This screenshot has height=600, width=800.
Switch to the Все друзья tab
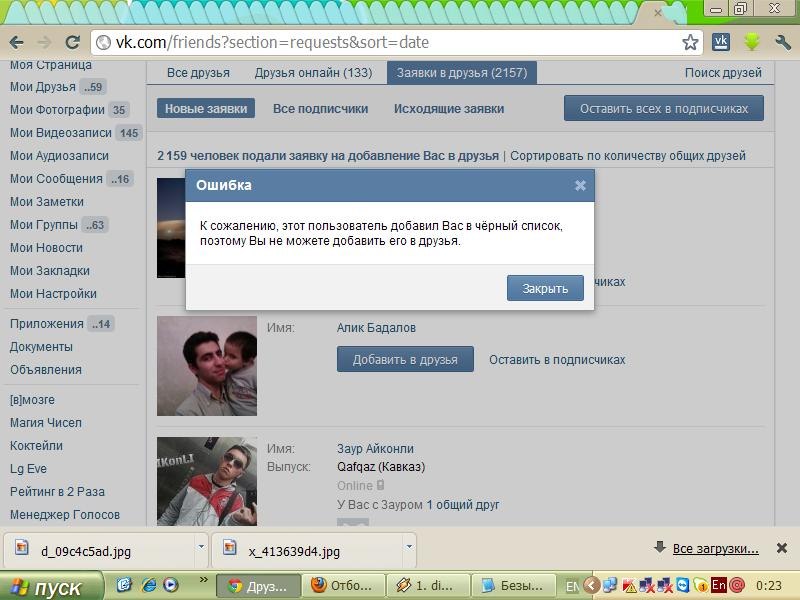[x=198, y=73]
